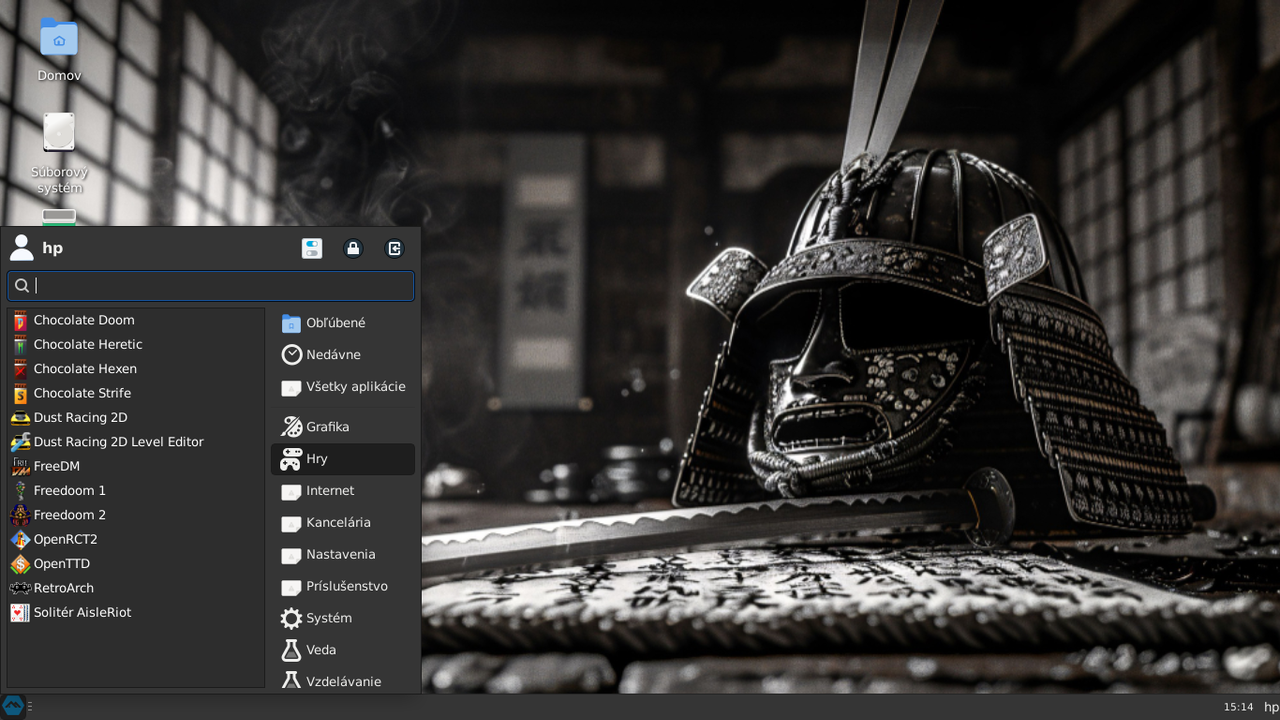Launch OpenRCT2
The width and height of the screenshot is (1280, 720).
[136, 539]
